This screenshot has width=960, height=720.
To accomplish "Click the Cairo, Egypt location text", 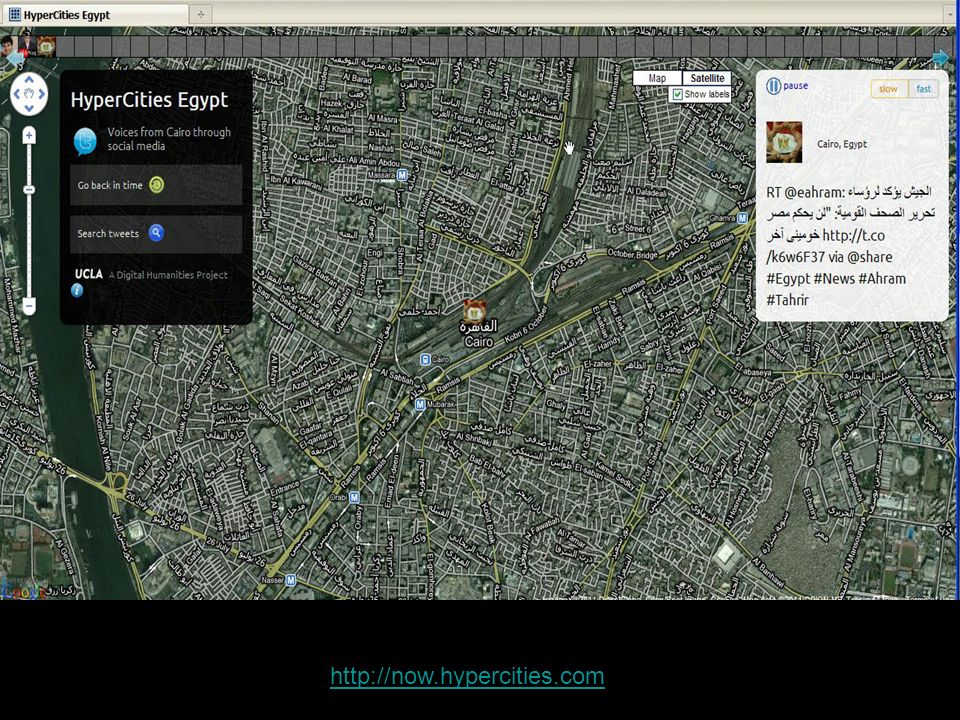I will [x=842, y=144].
